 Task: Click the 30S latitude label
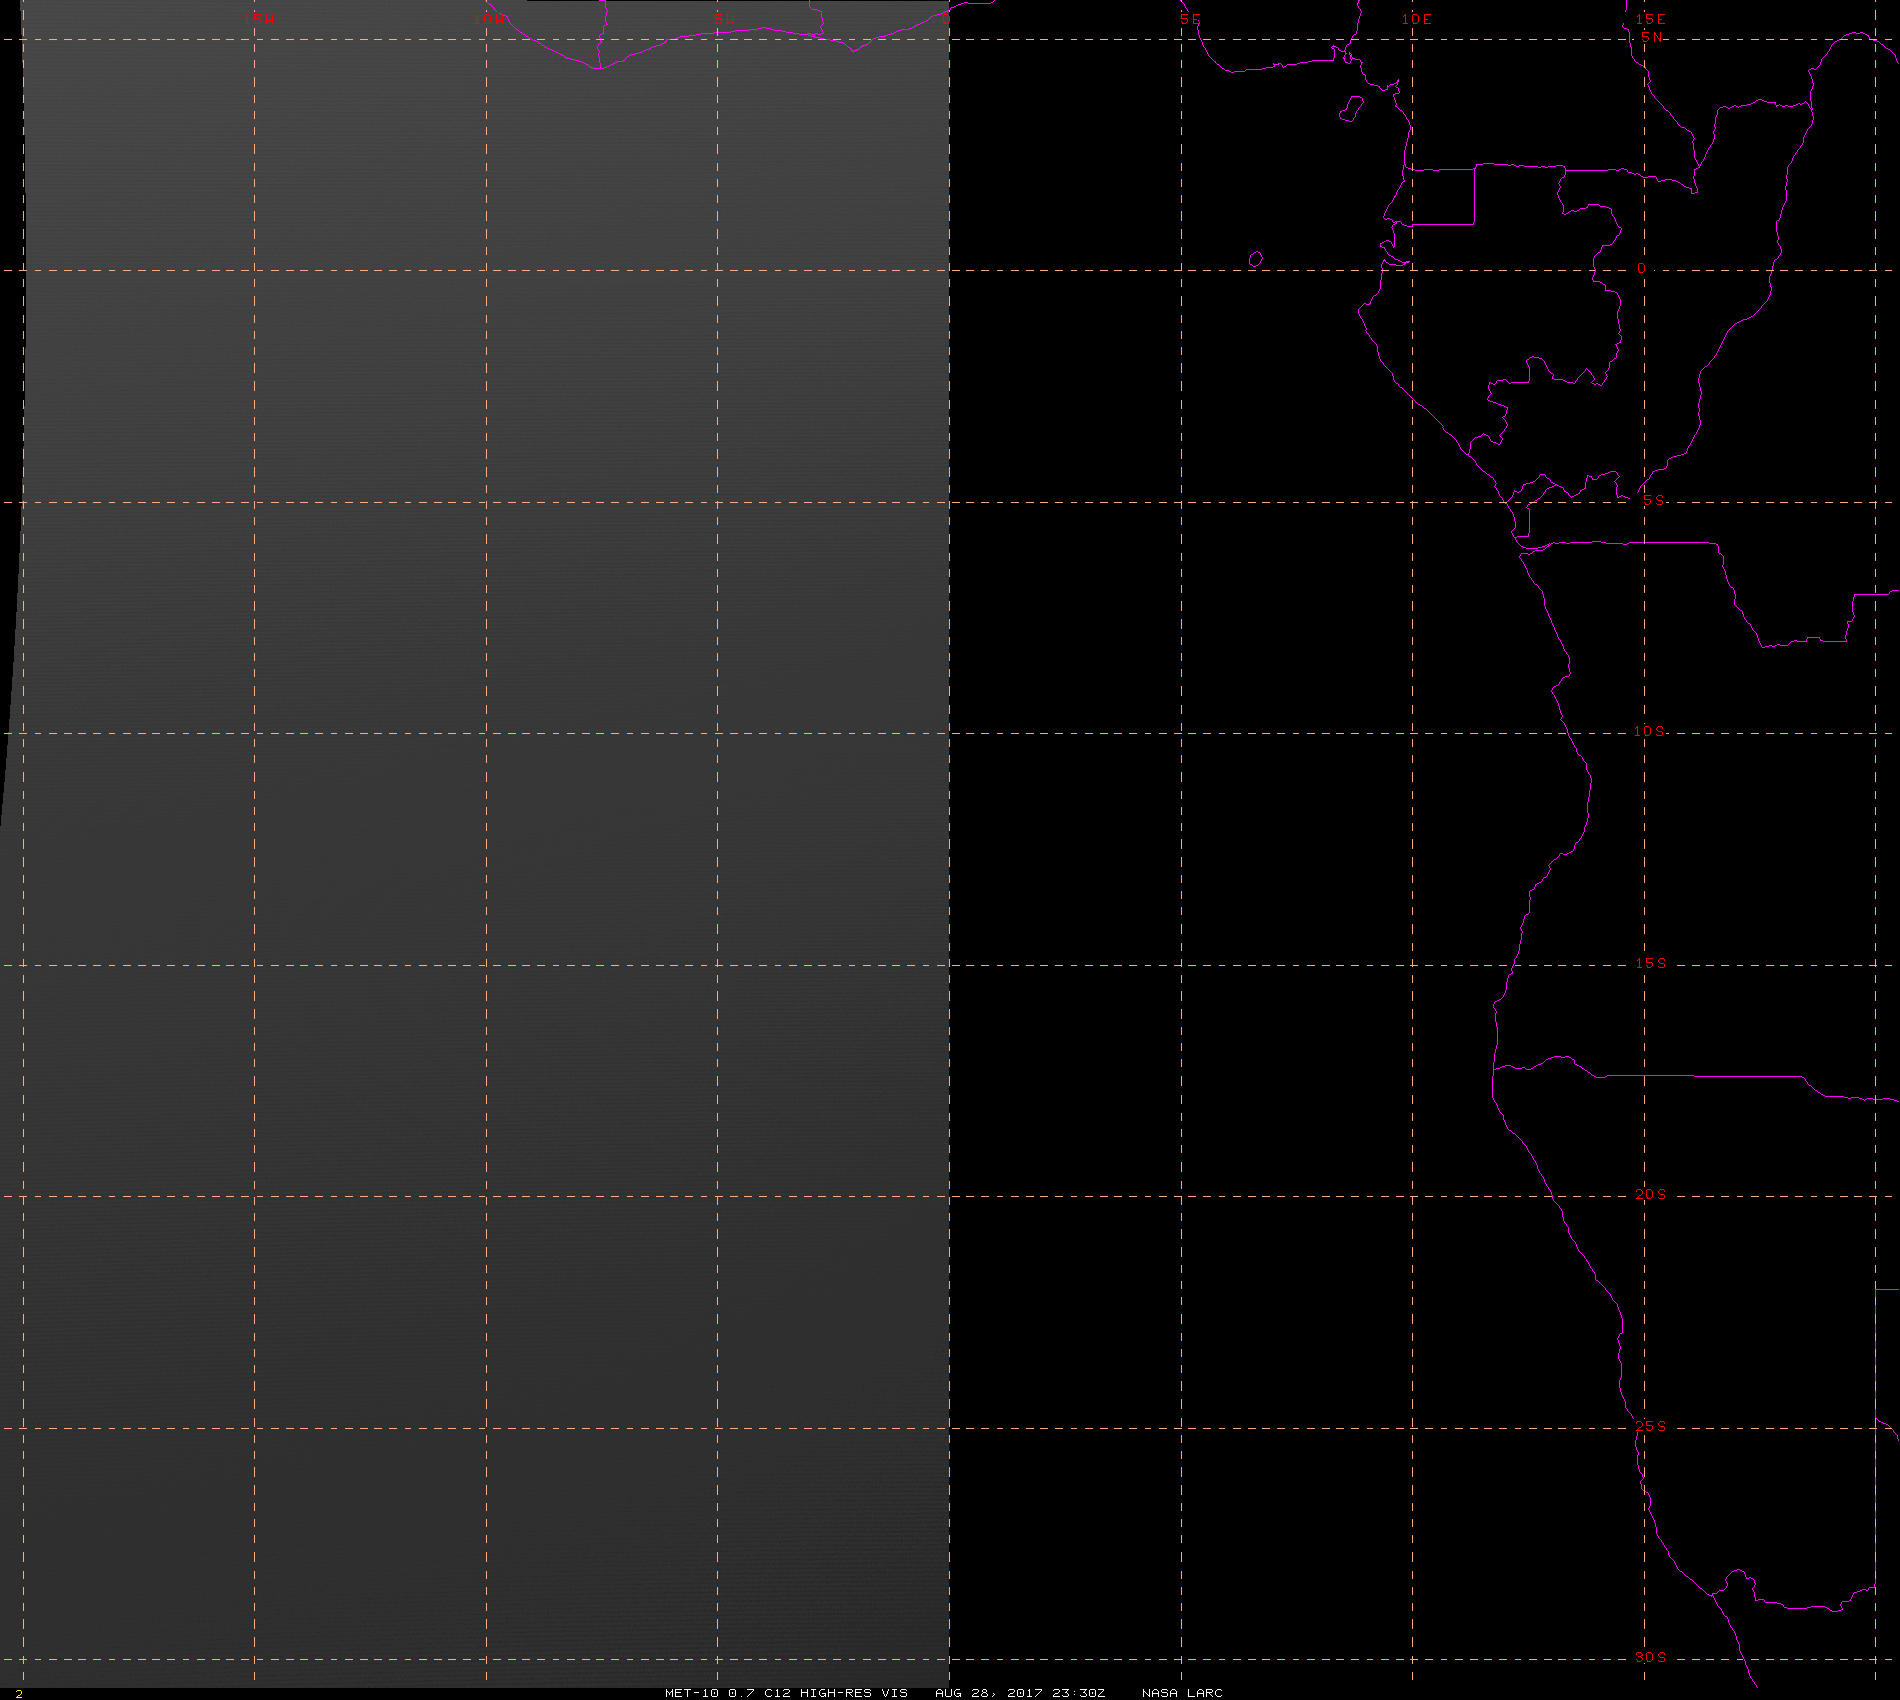tap(1651, 1657)
